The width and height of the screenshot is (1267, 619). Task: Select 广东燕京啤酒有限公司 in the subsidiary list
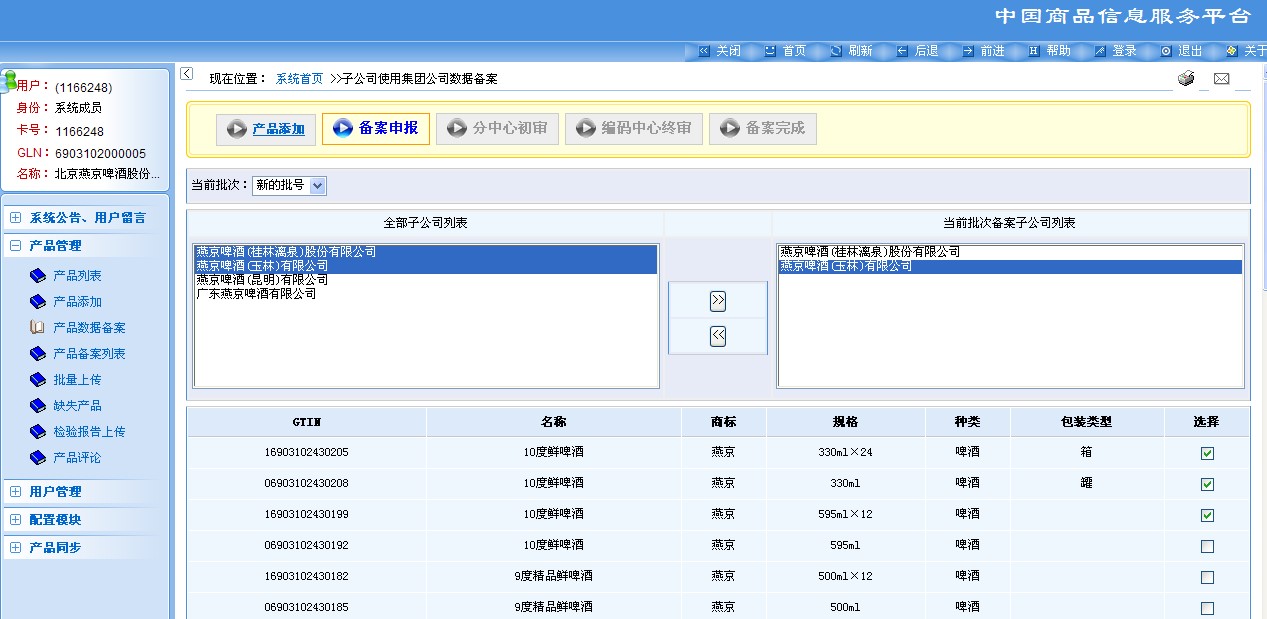click(x=257, y=294)
